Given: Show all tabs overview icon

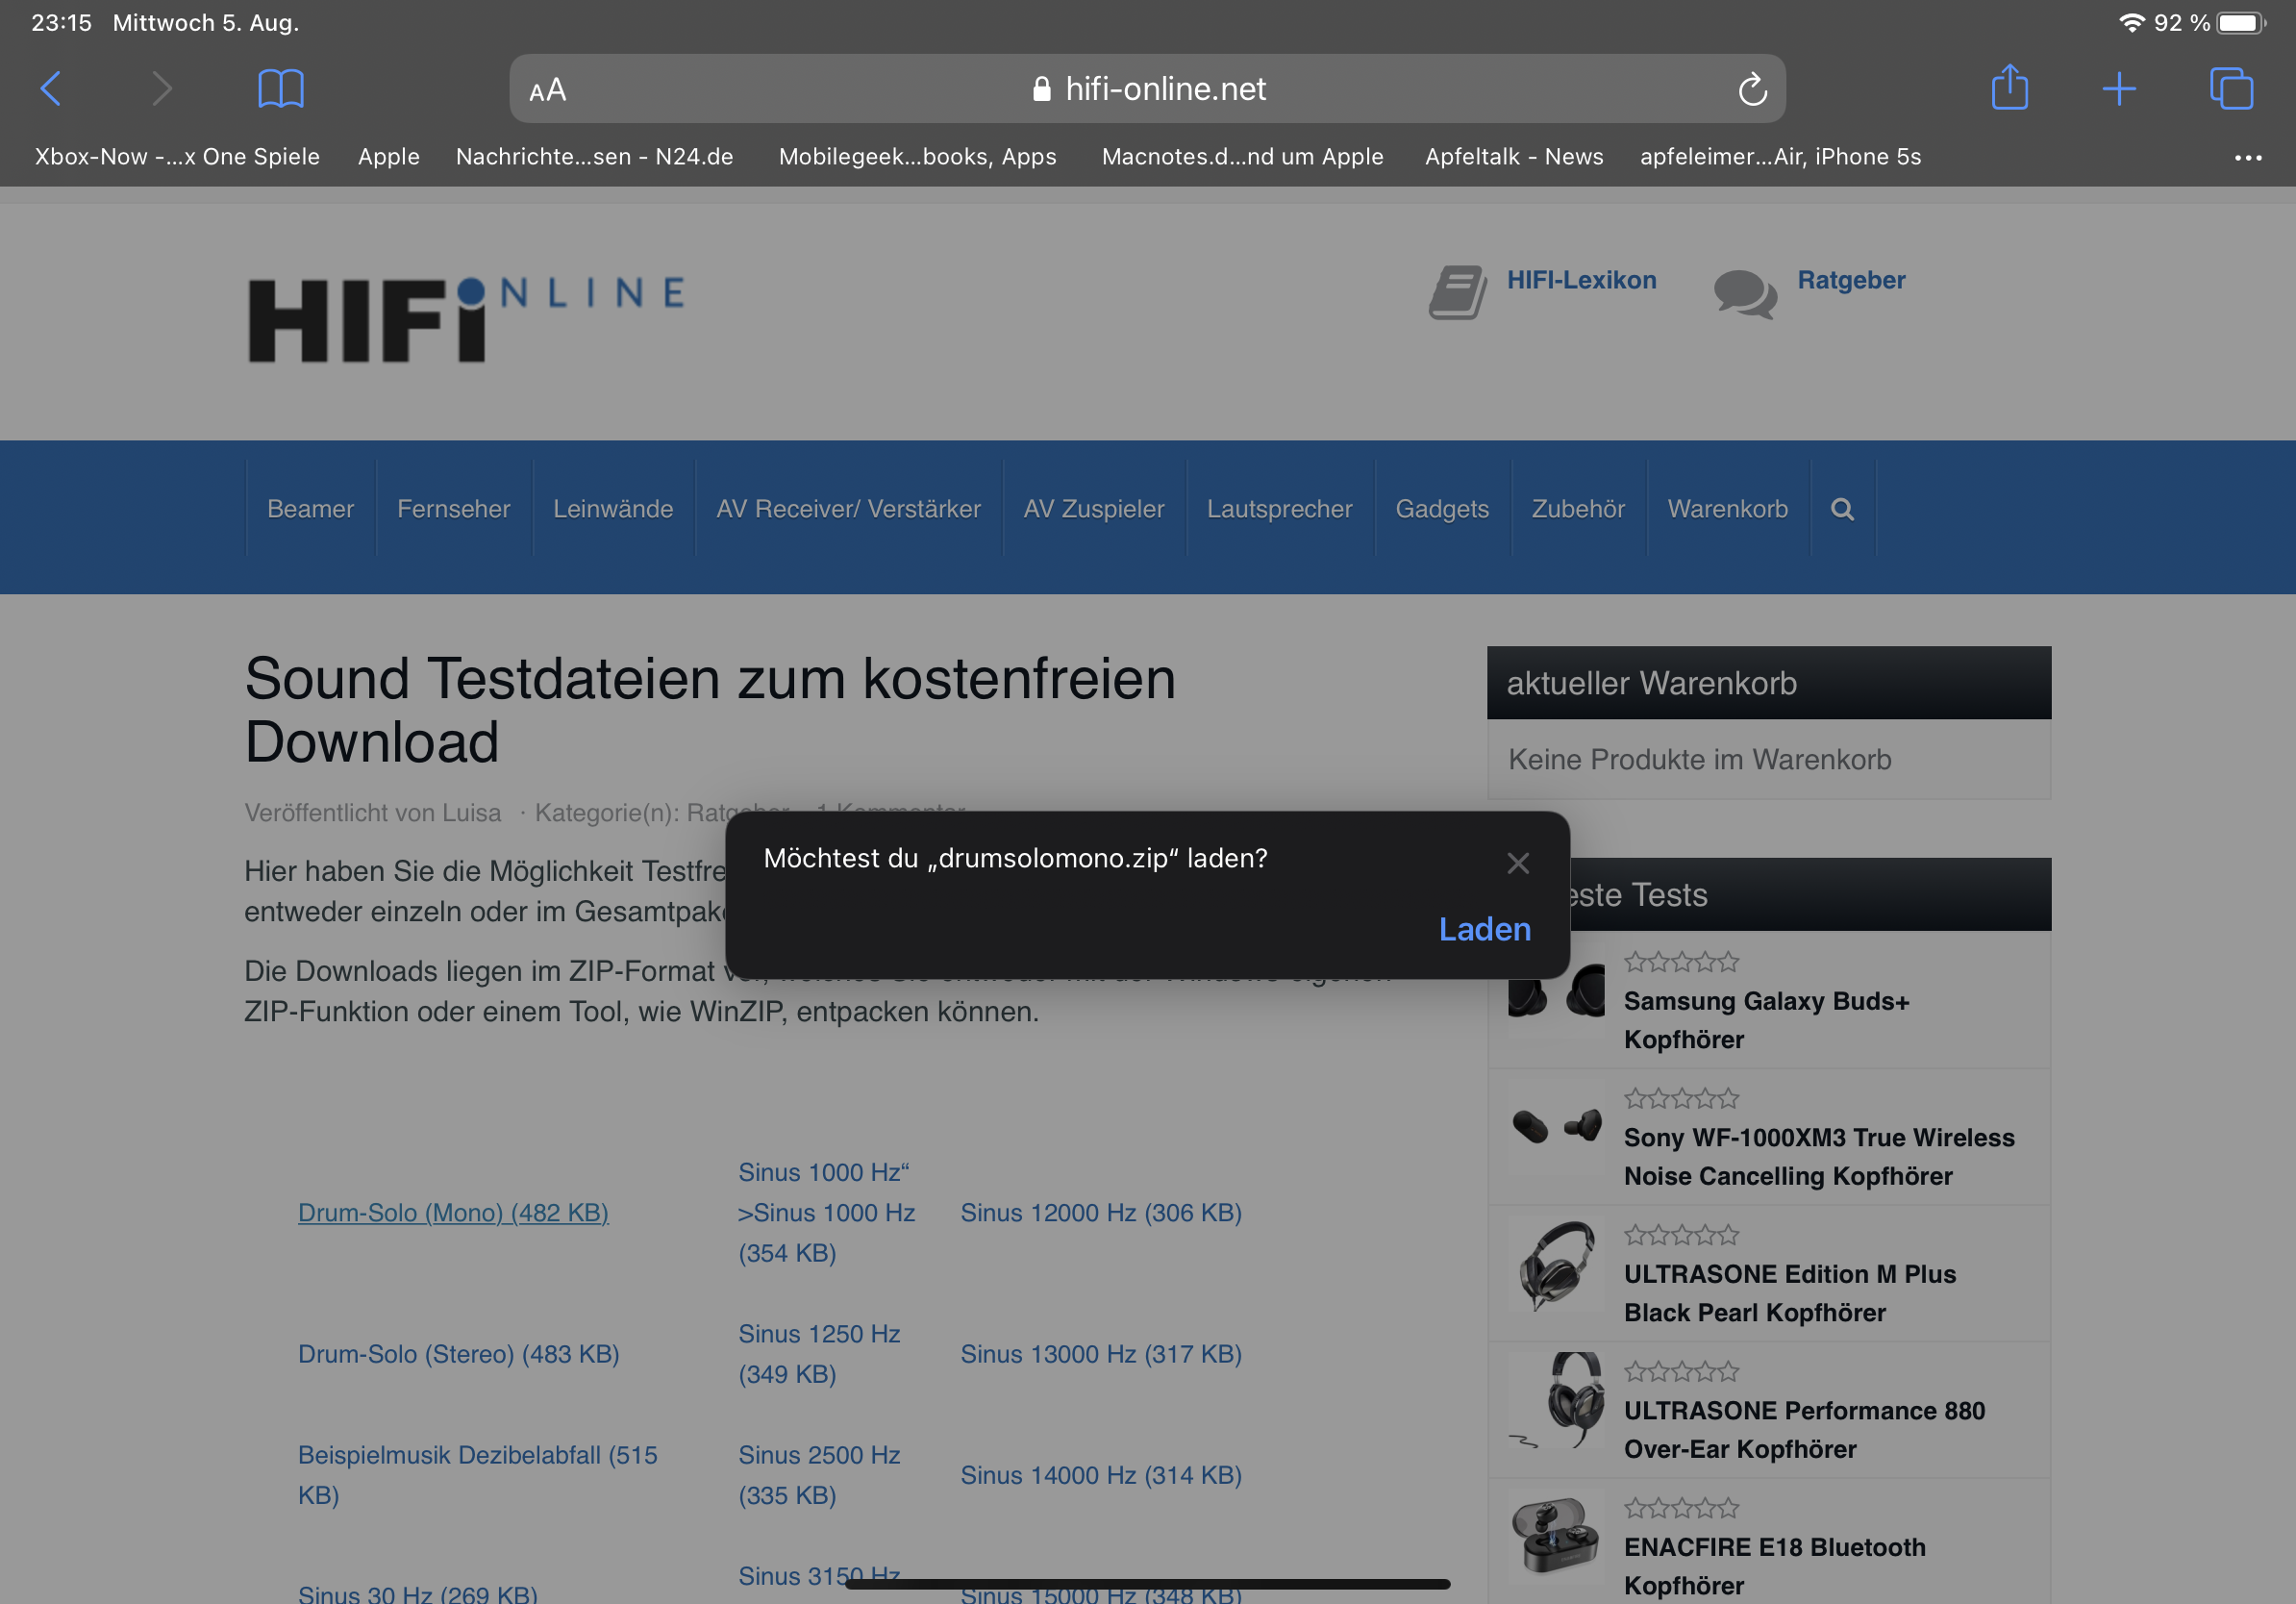Looking at the screenshot, I should pyautogui.click(x=2230, y=88).
